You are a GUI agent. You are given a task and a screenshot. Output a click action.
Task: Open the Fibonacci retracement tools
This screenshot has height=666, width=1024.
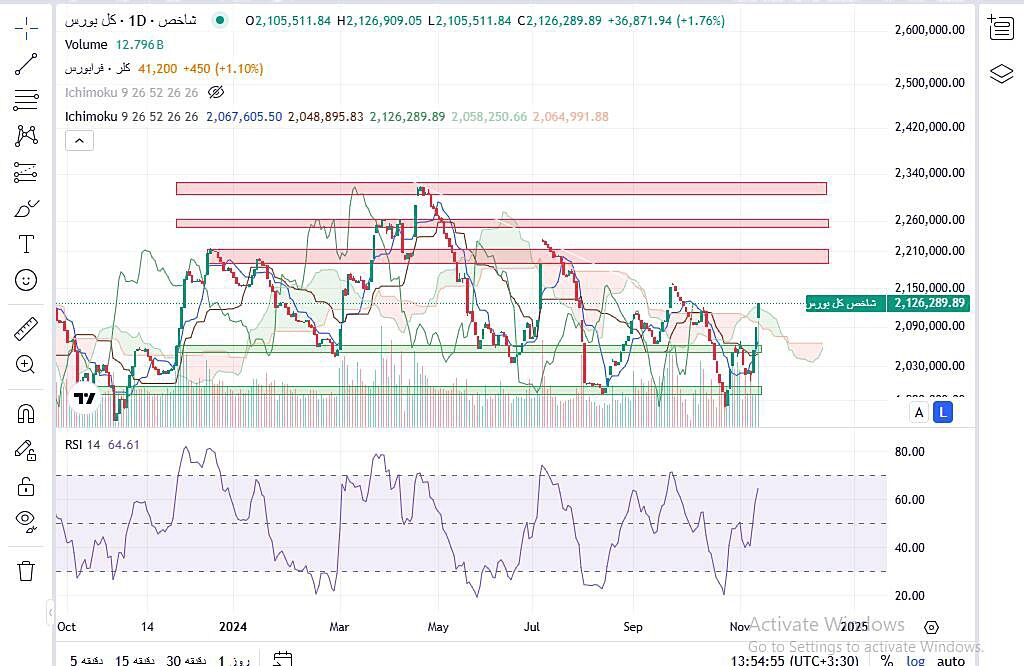pos(26,100)
